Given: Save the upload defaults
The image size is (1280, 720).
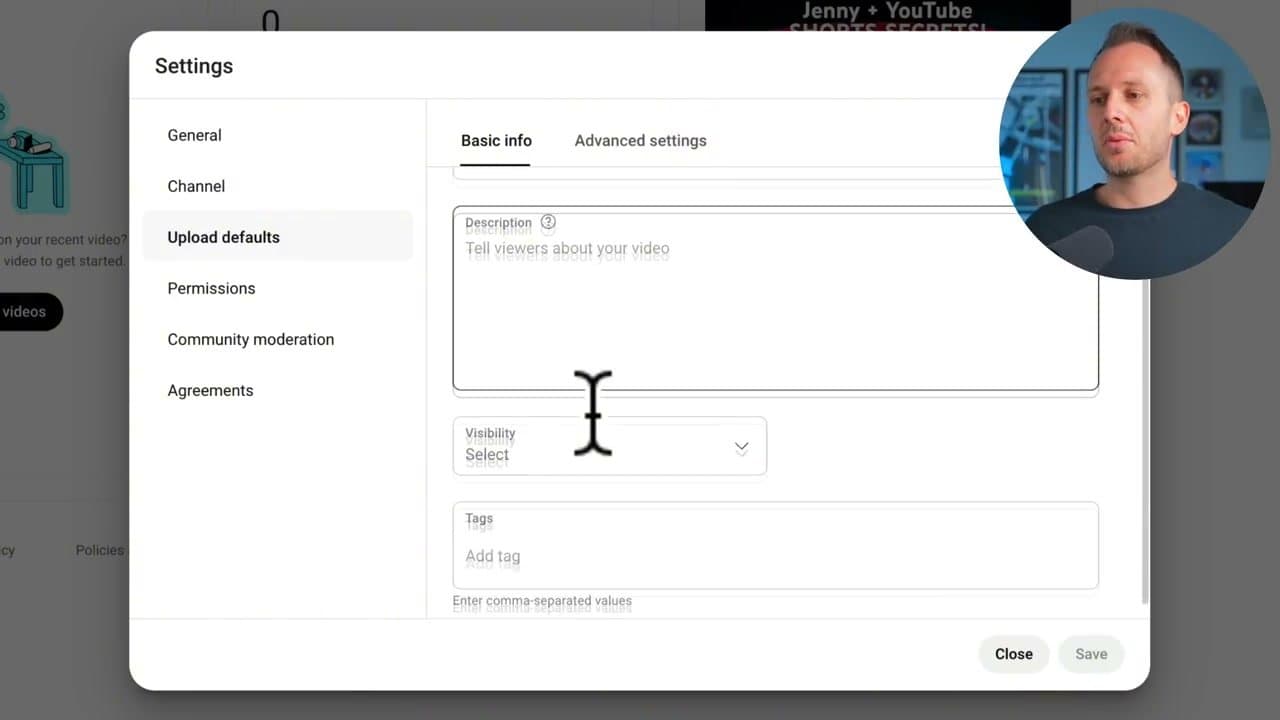Looking at the screenshot, I should pos(1090,653).
